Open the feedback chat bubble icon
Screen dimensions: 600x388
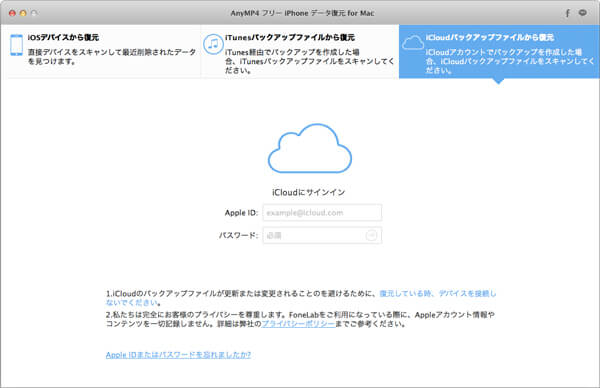click(x=583, y=13)
